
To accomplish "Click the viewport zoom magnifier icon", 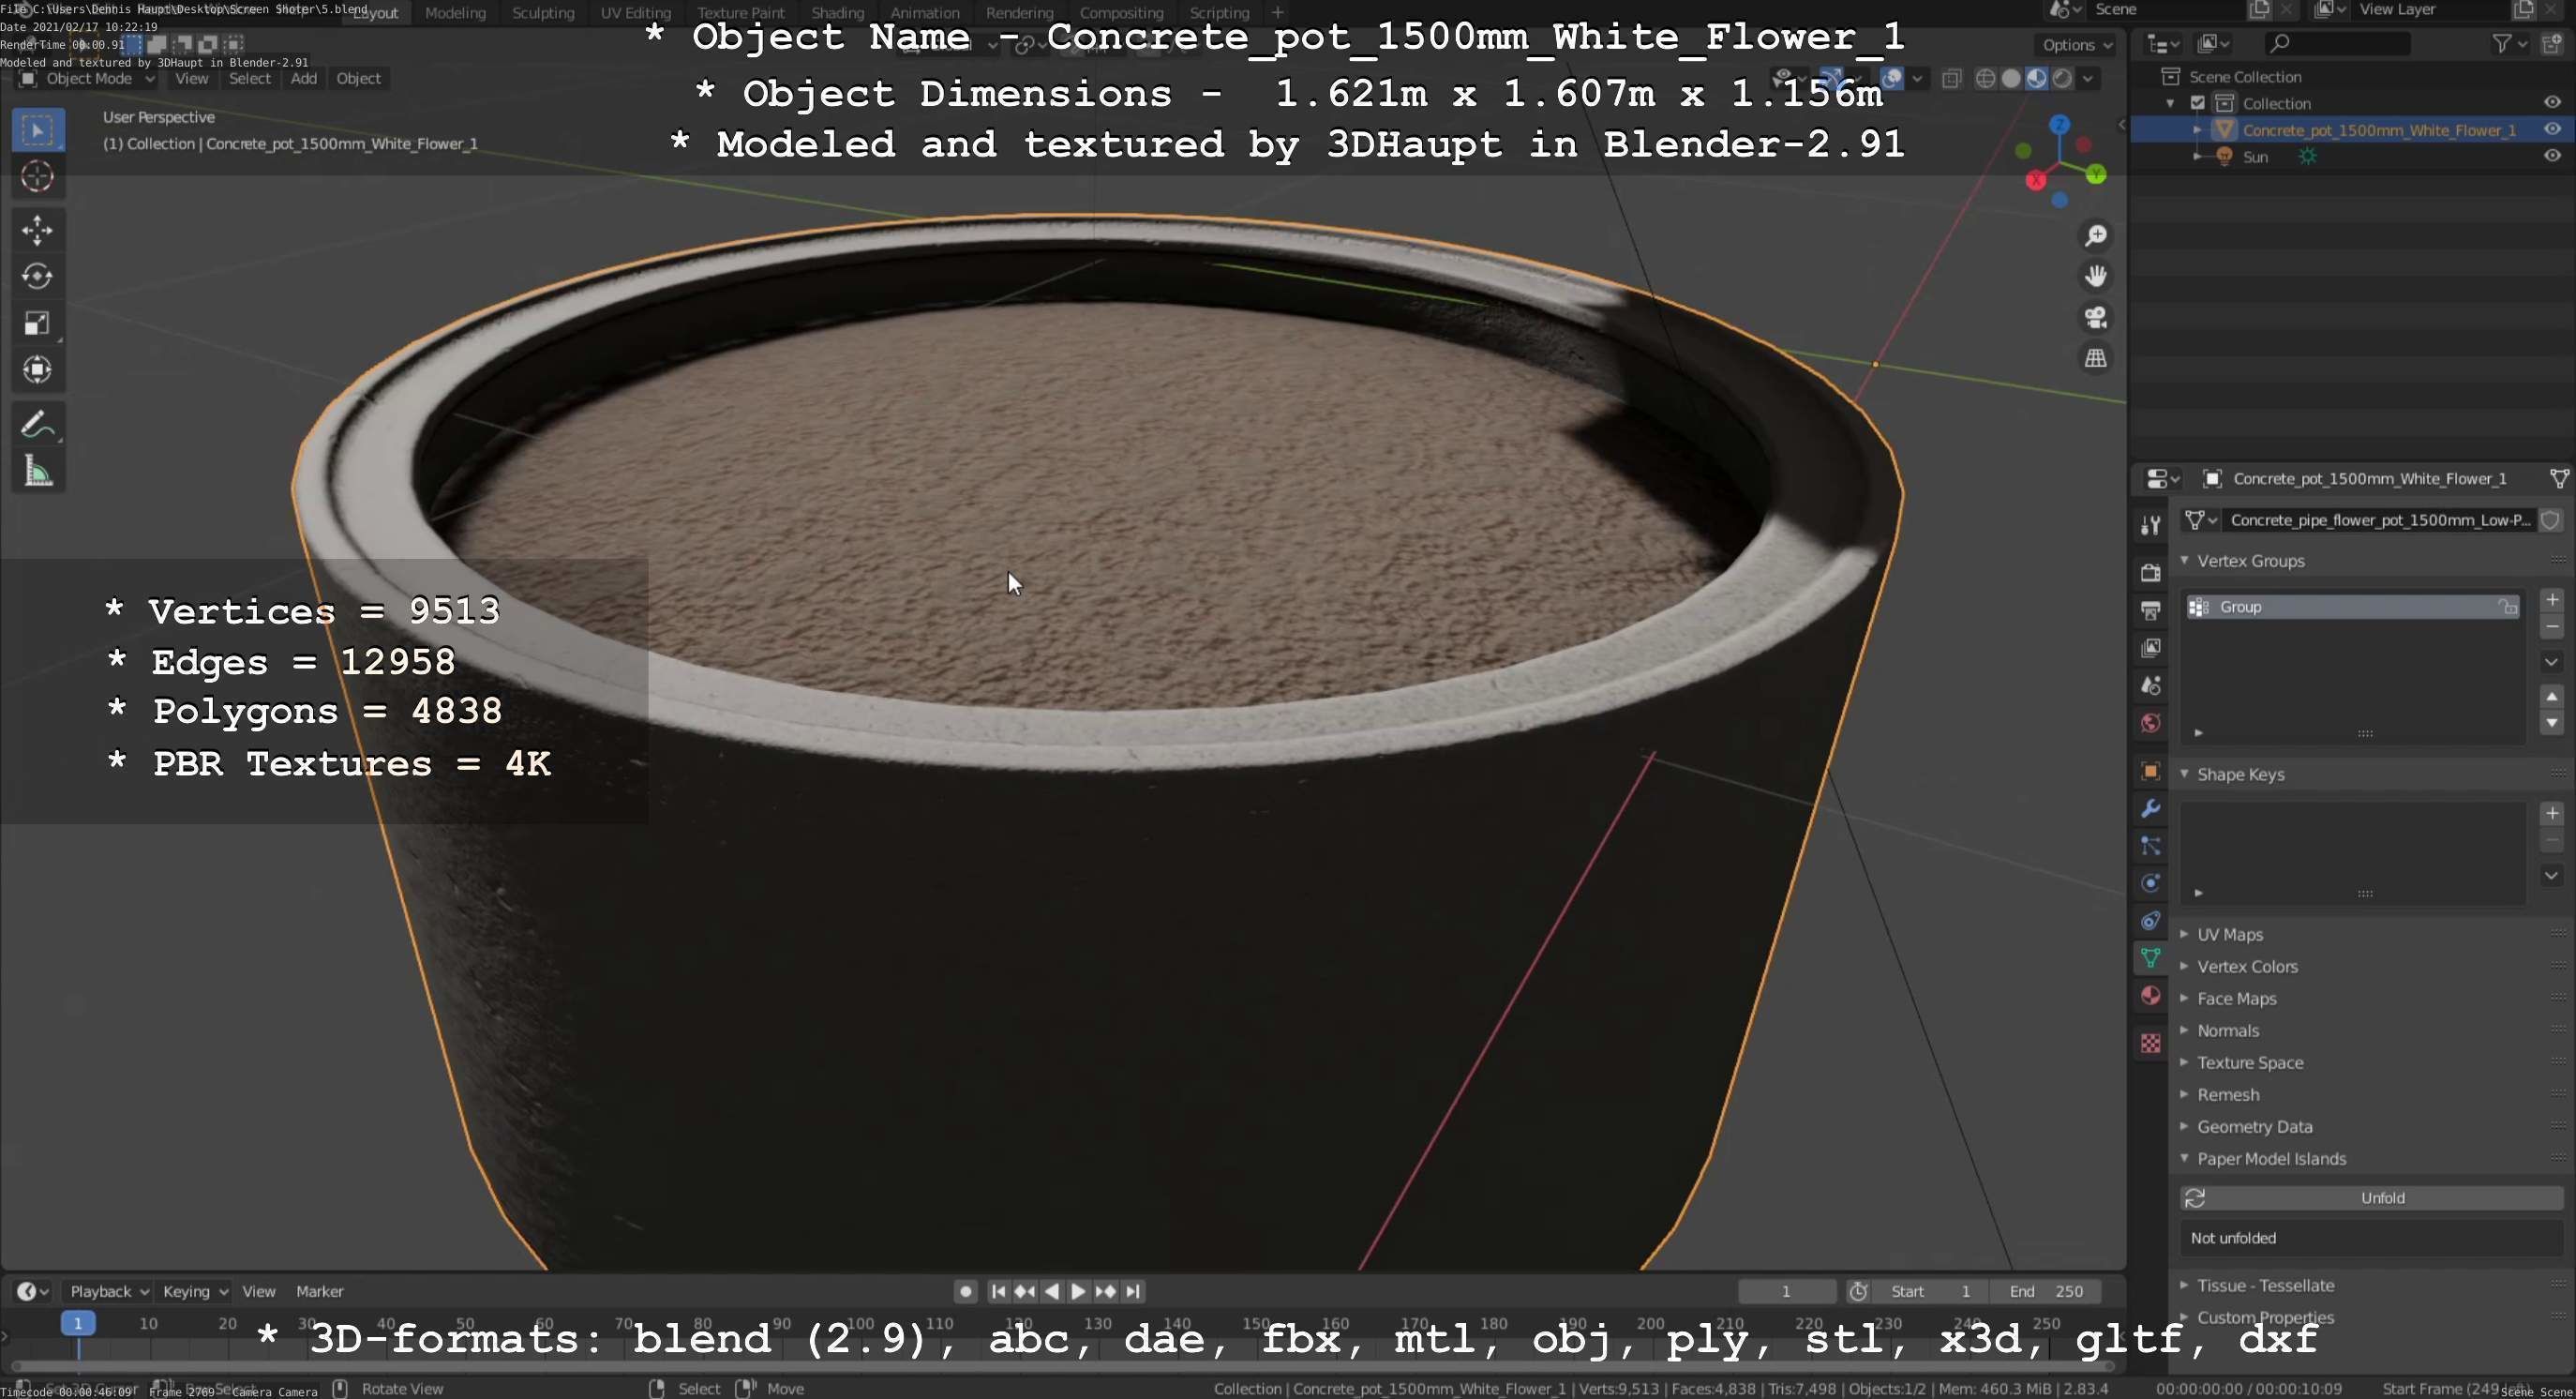I will (2095, 235).
